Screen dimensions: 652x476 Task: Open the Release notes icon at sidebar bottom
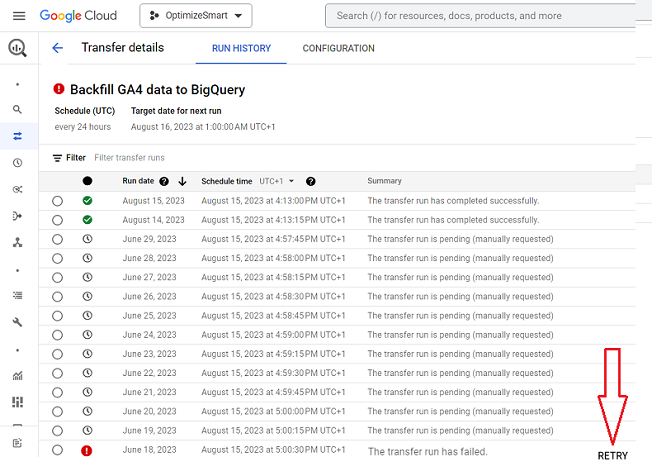(17, 443)
